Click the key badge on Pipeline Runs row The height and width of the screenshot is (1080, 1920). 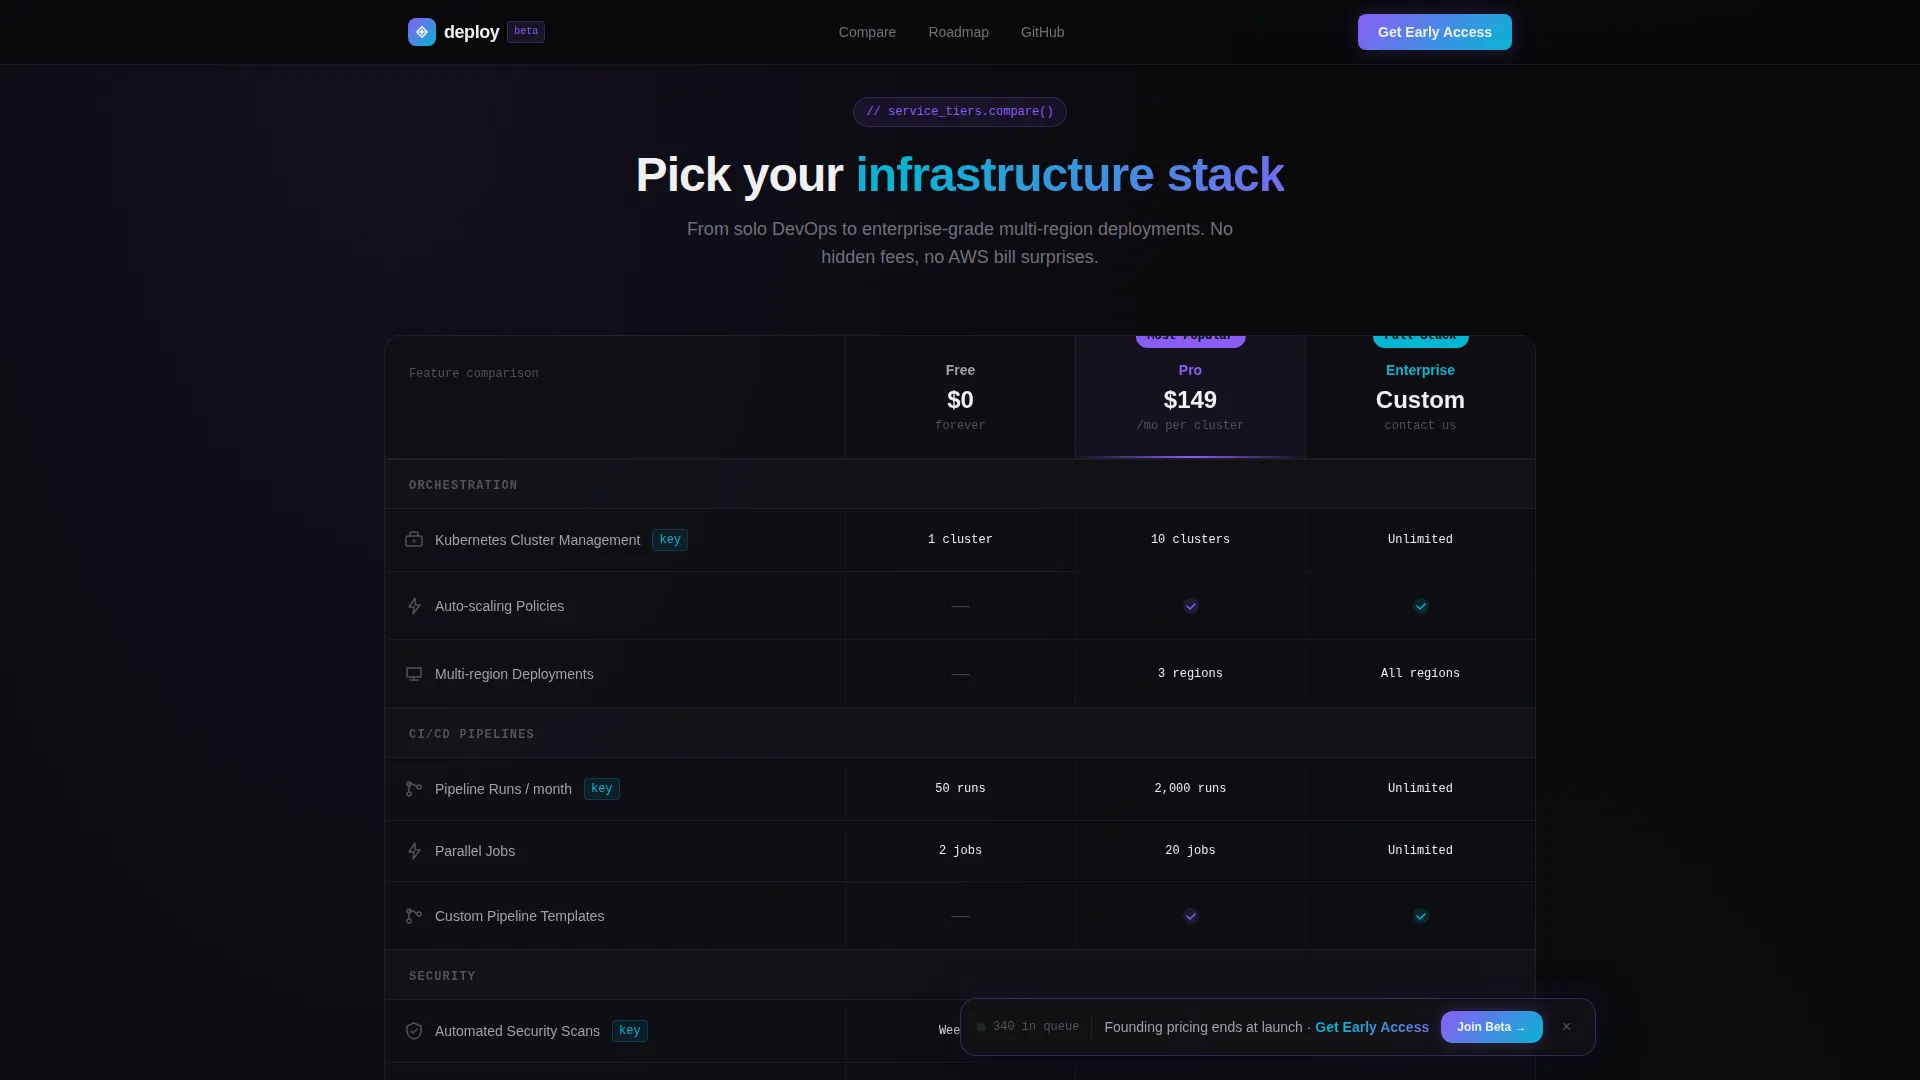[x=602, y=789]
